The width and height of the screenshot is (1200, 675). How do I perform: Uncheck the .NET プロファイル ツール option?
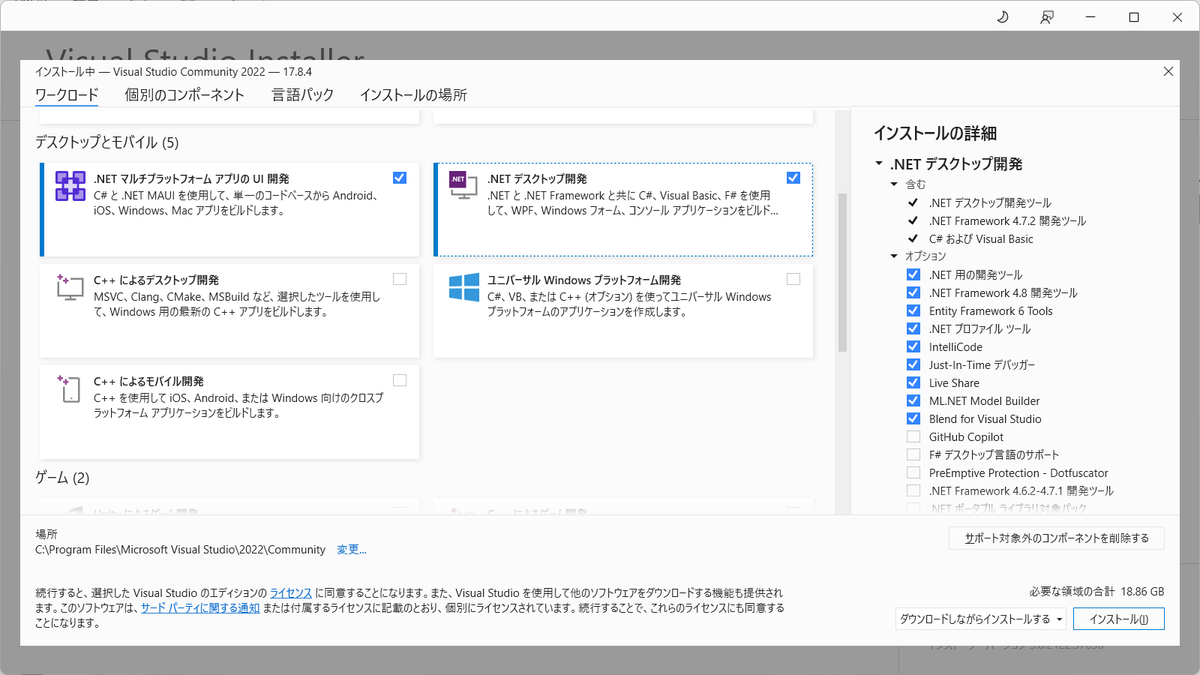point(913,329)
